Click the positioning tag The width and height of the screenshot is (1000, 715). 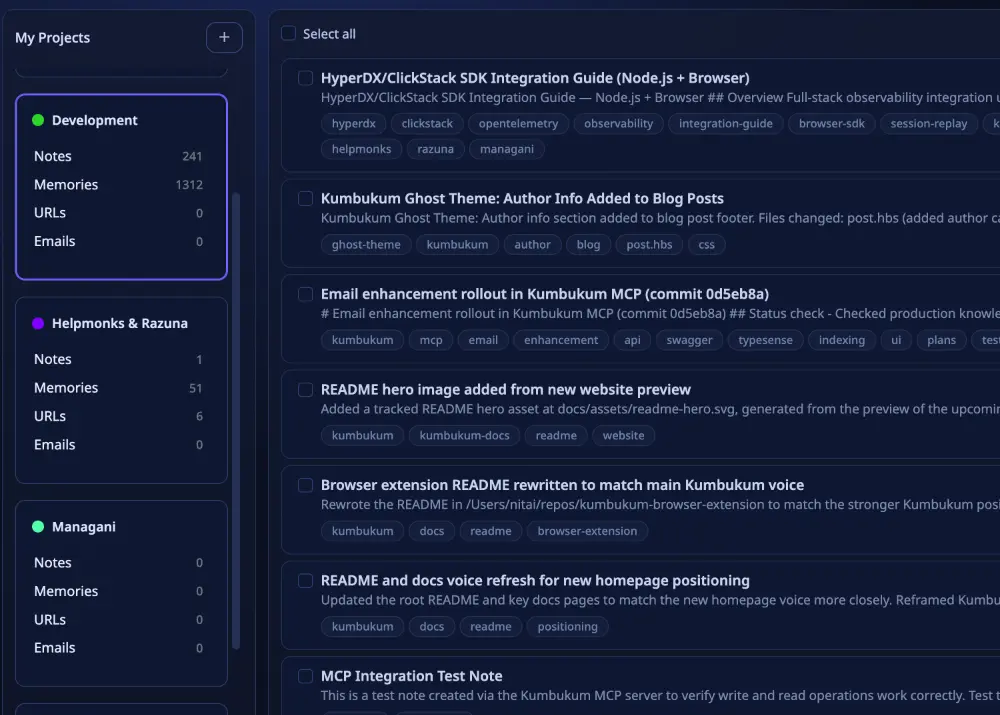(568, 627)
